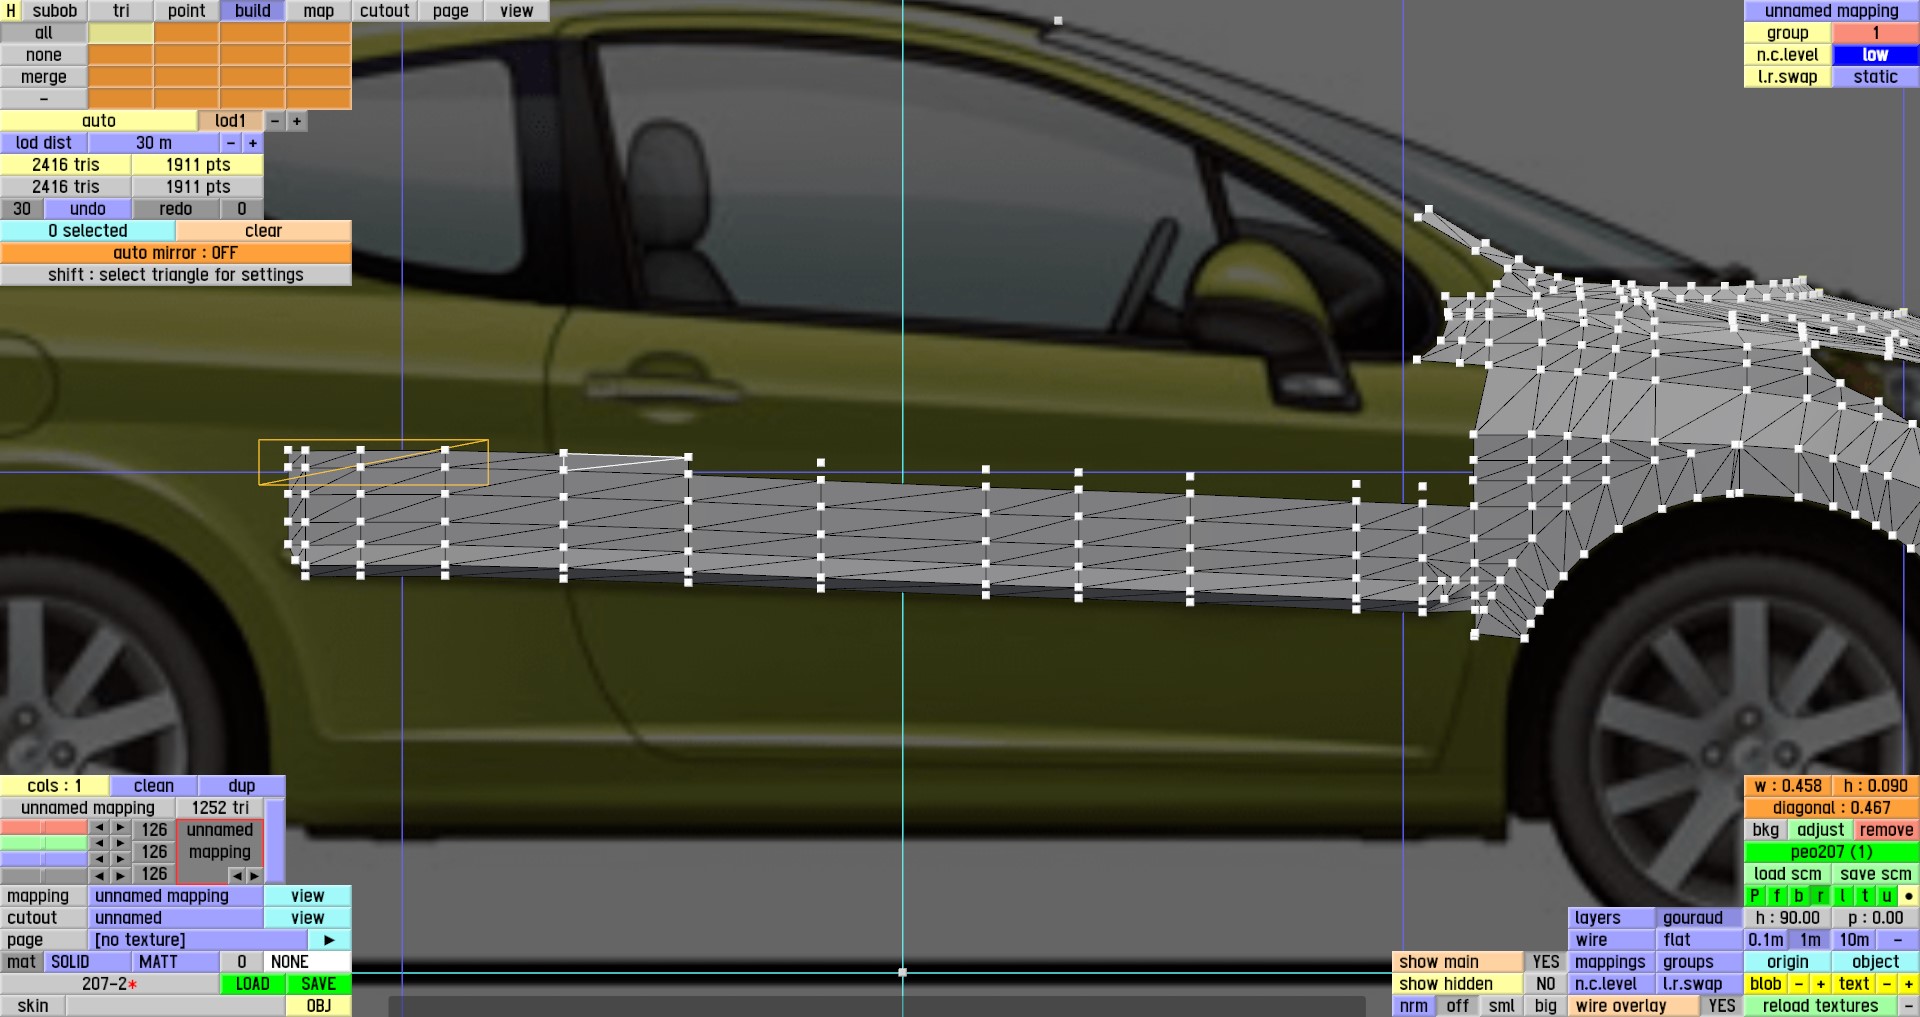Click the green LOAD button
Image resolution: width=1920 pixels, height=1017 pixels.
(x=253, y=984)
